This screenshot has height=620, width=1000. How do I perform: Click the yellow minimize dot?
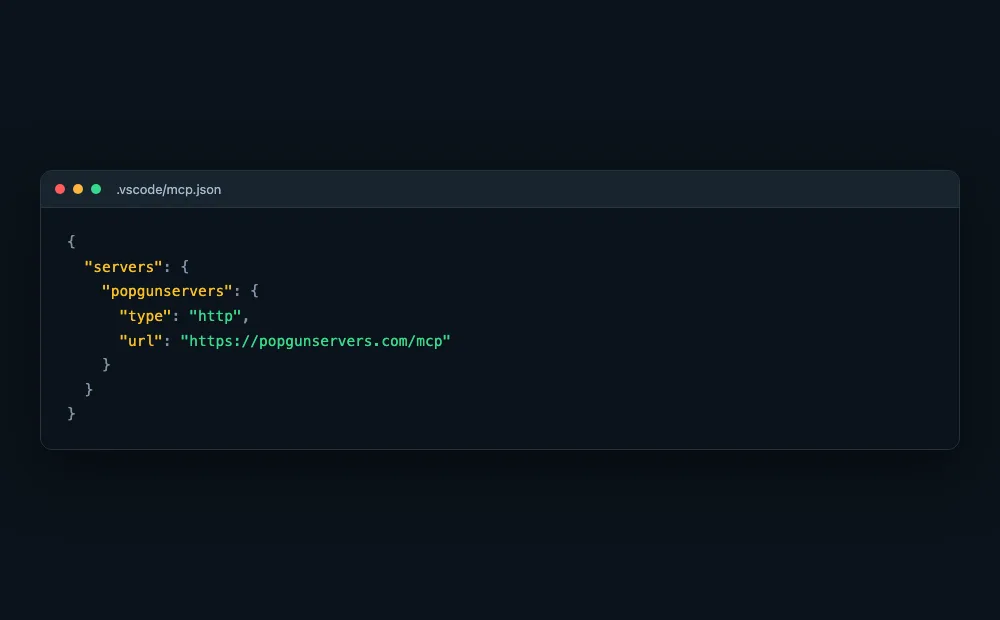click(x=78, y=189)
